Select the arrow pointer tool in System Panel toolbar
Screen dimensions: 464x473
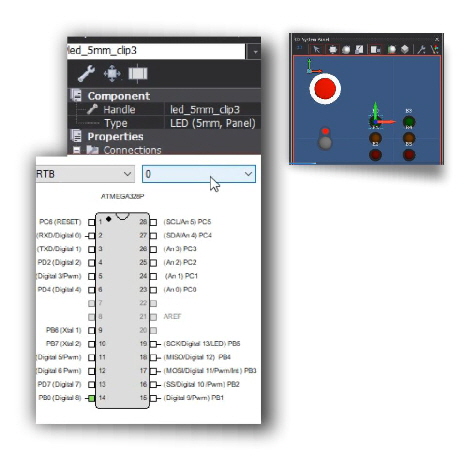click(316, 50)
